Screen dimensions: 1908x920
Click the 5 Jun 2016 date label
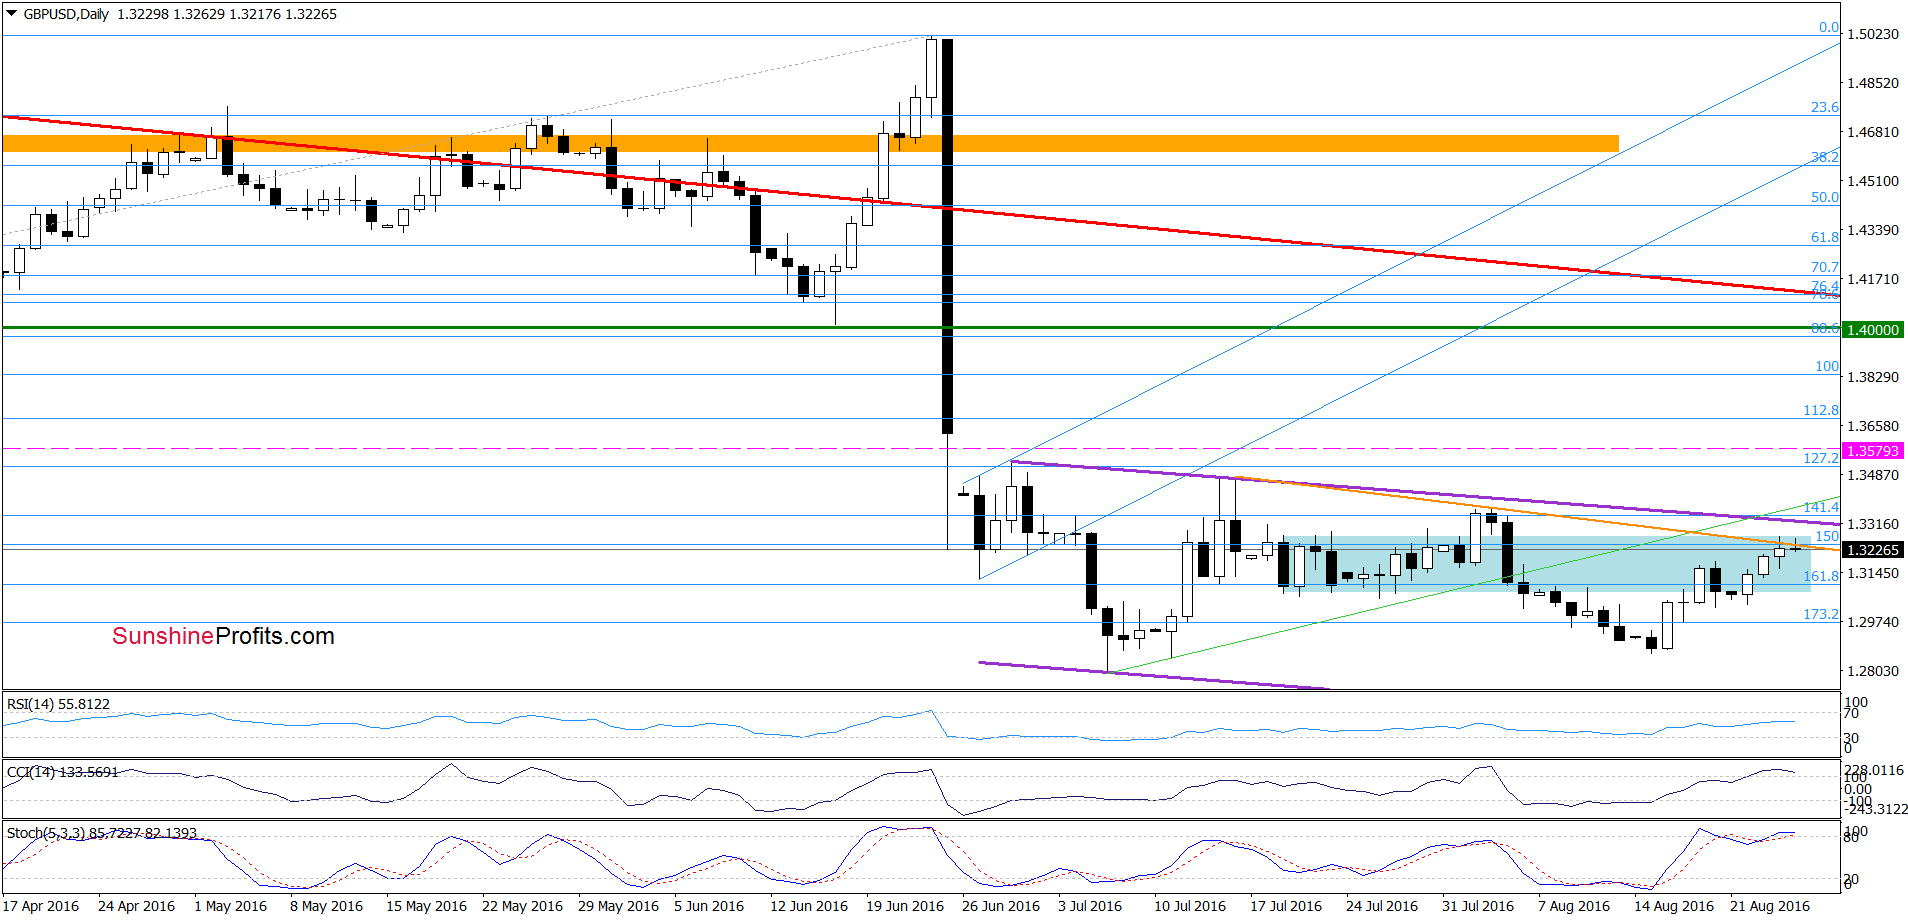709,906
